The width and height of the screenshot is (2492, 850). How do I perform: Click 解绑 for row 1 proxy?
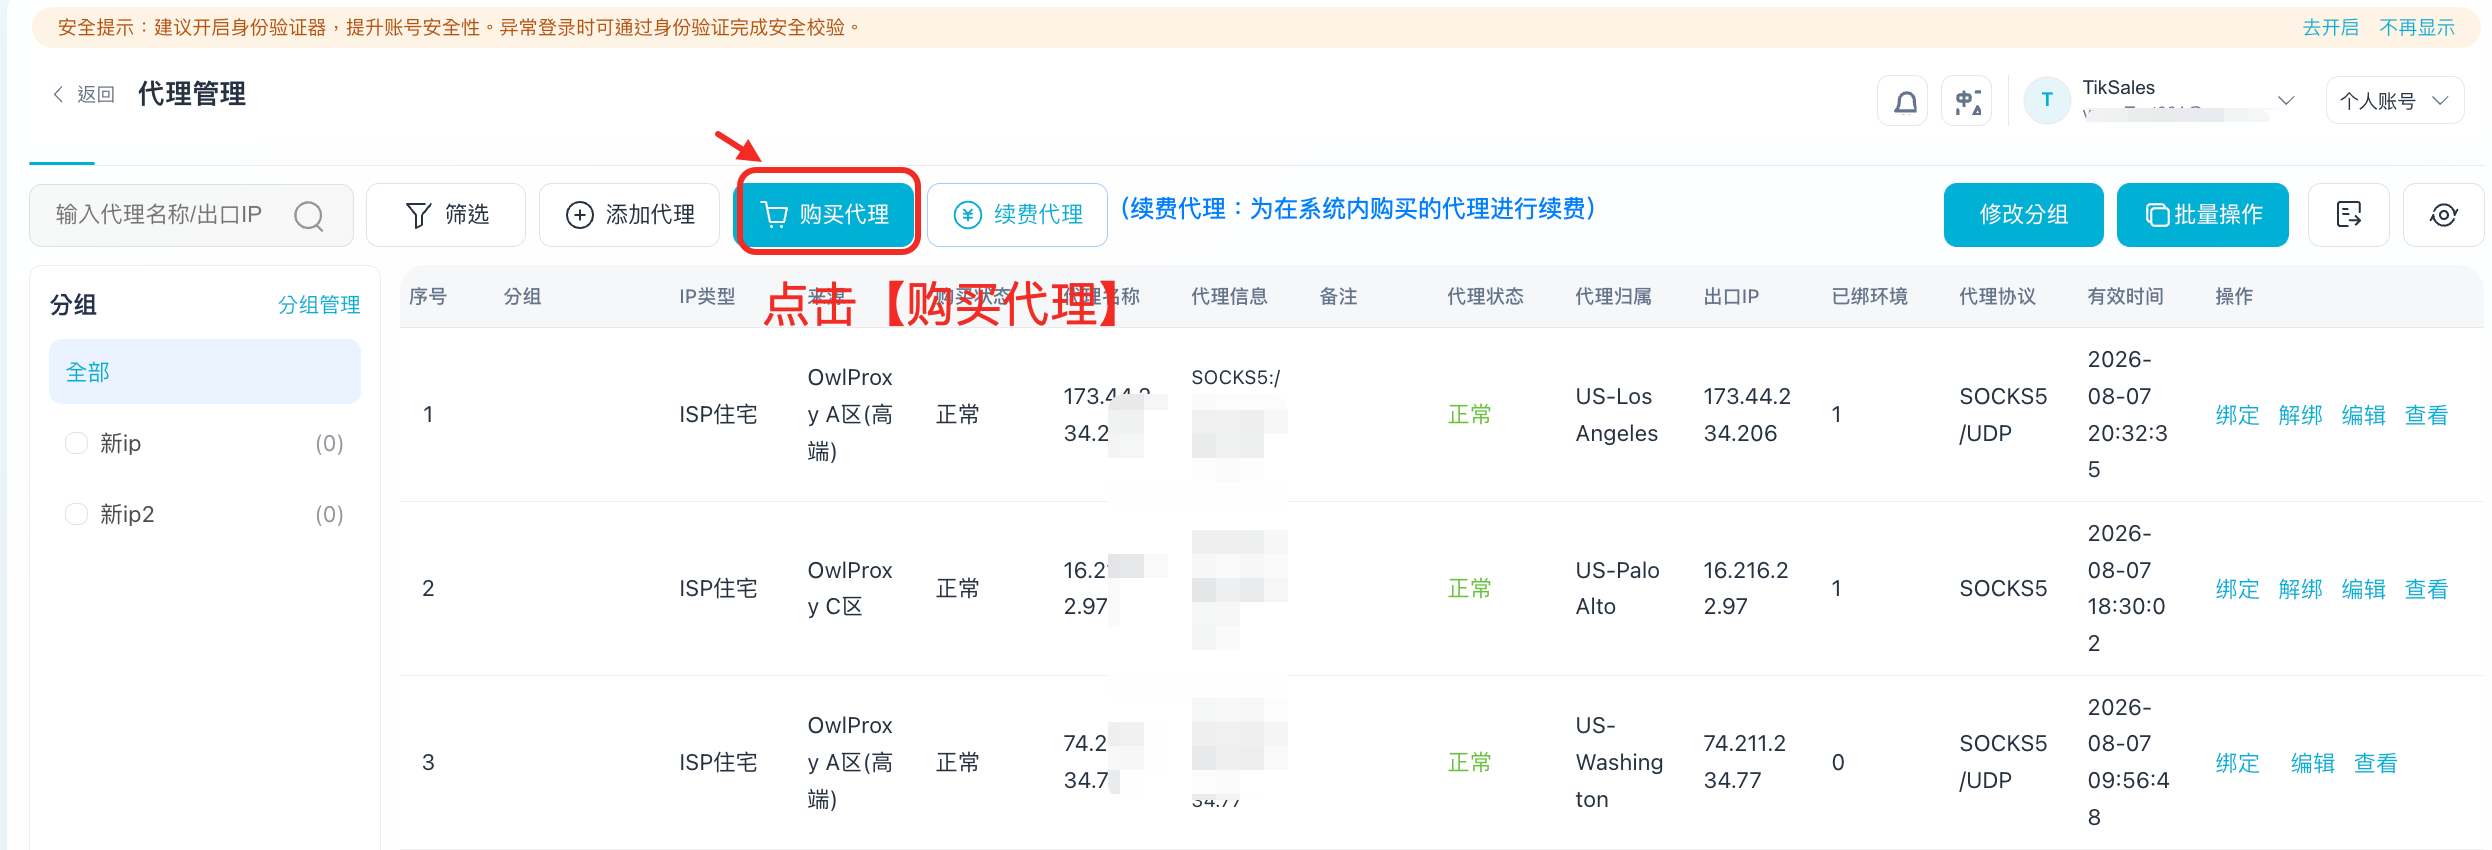pyautogui.click(x=2300, y=415)
